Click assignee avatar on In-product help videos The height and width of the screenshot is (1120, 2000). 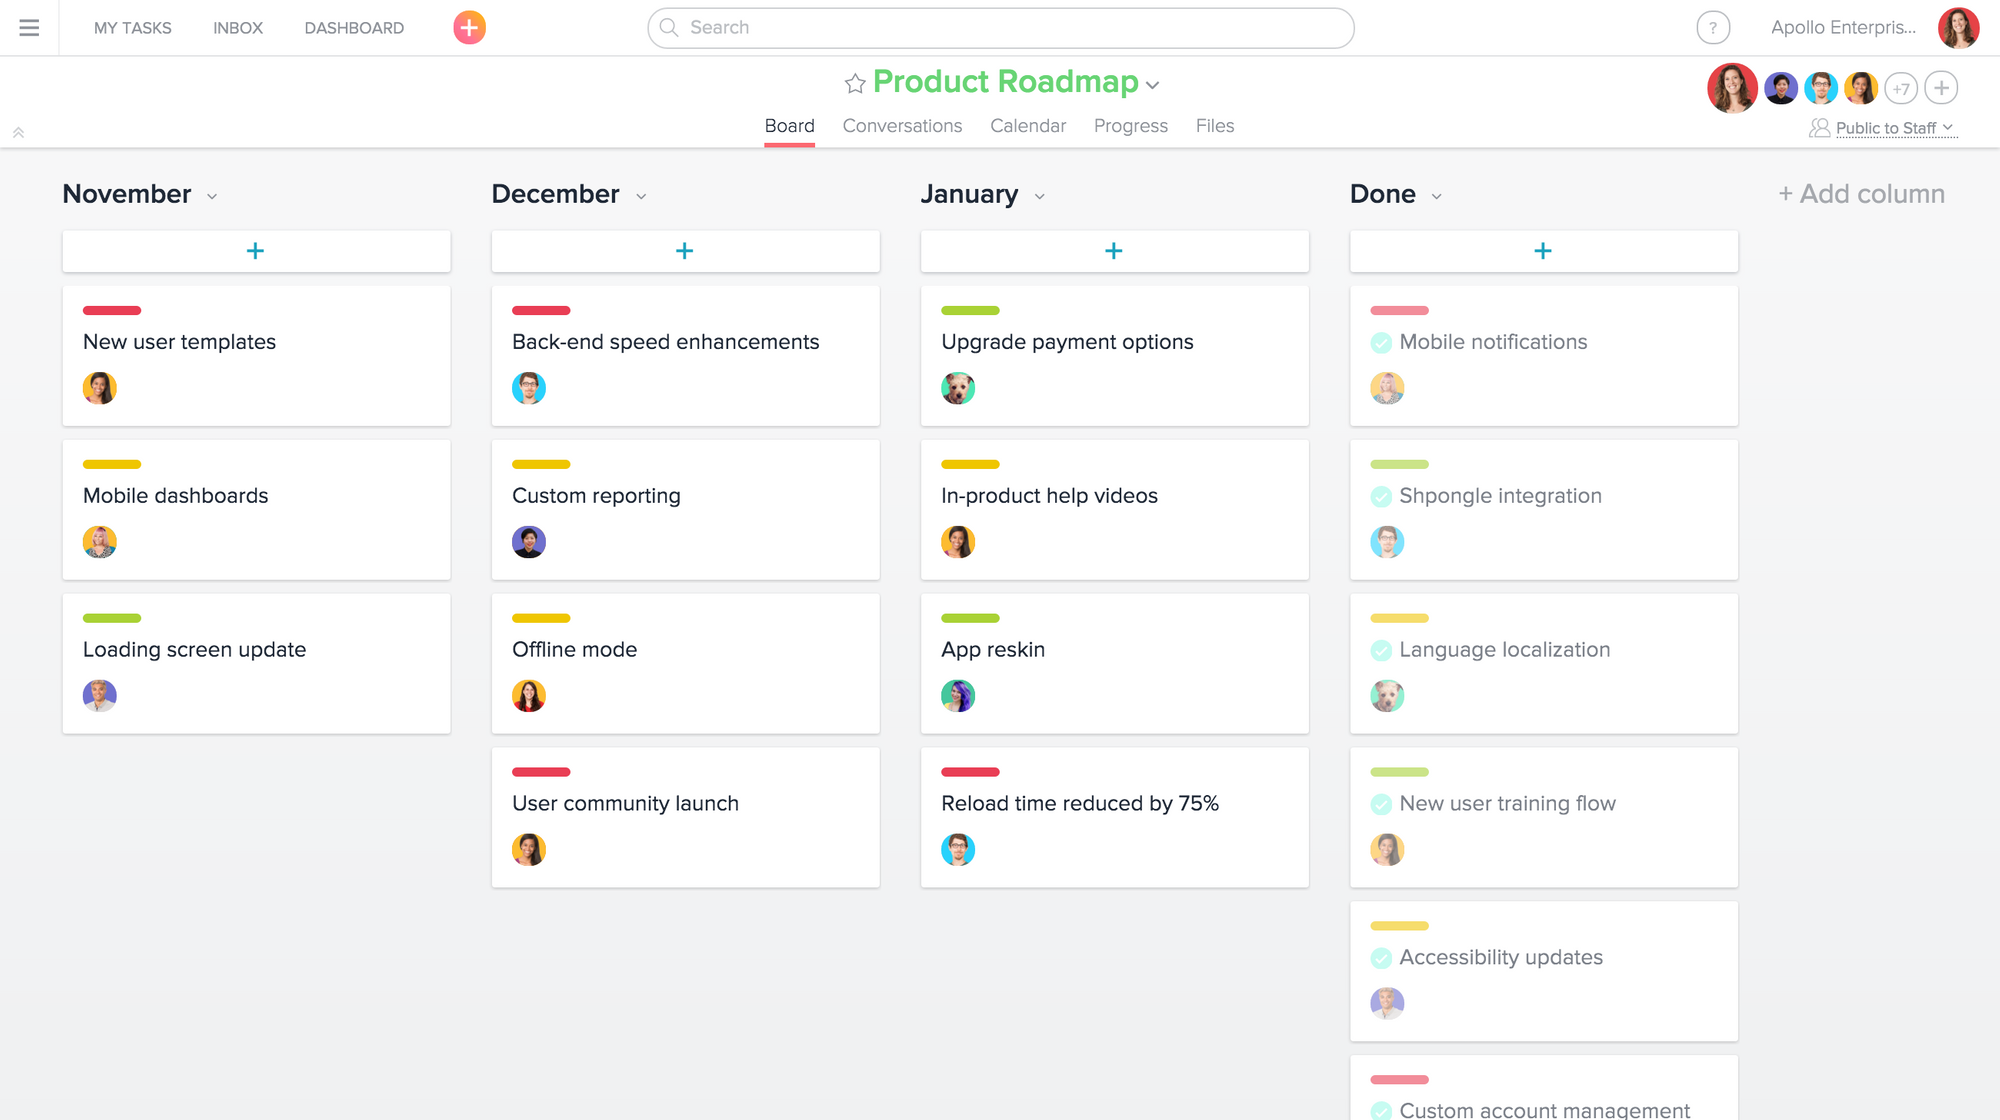(958, 542)
